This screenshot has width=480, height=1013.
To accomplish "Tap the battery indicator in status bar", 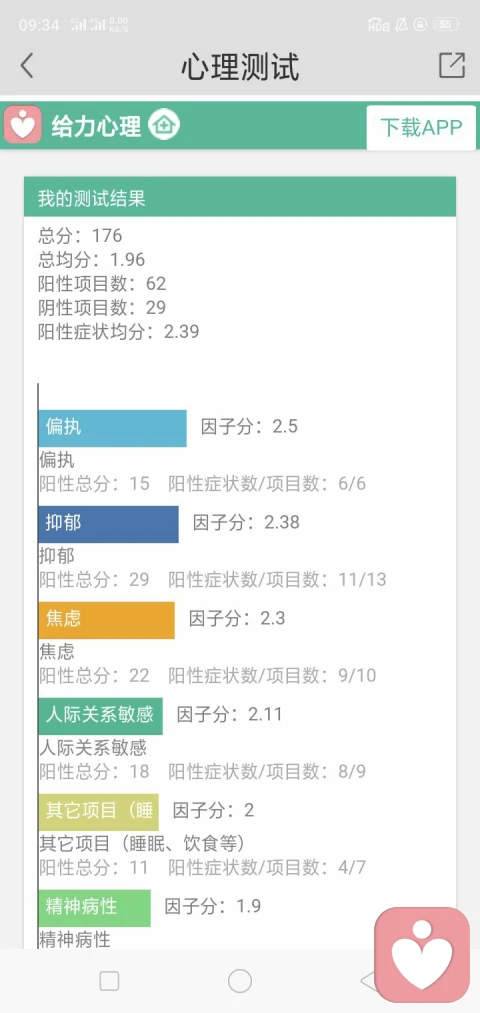I will pos(445,25).
